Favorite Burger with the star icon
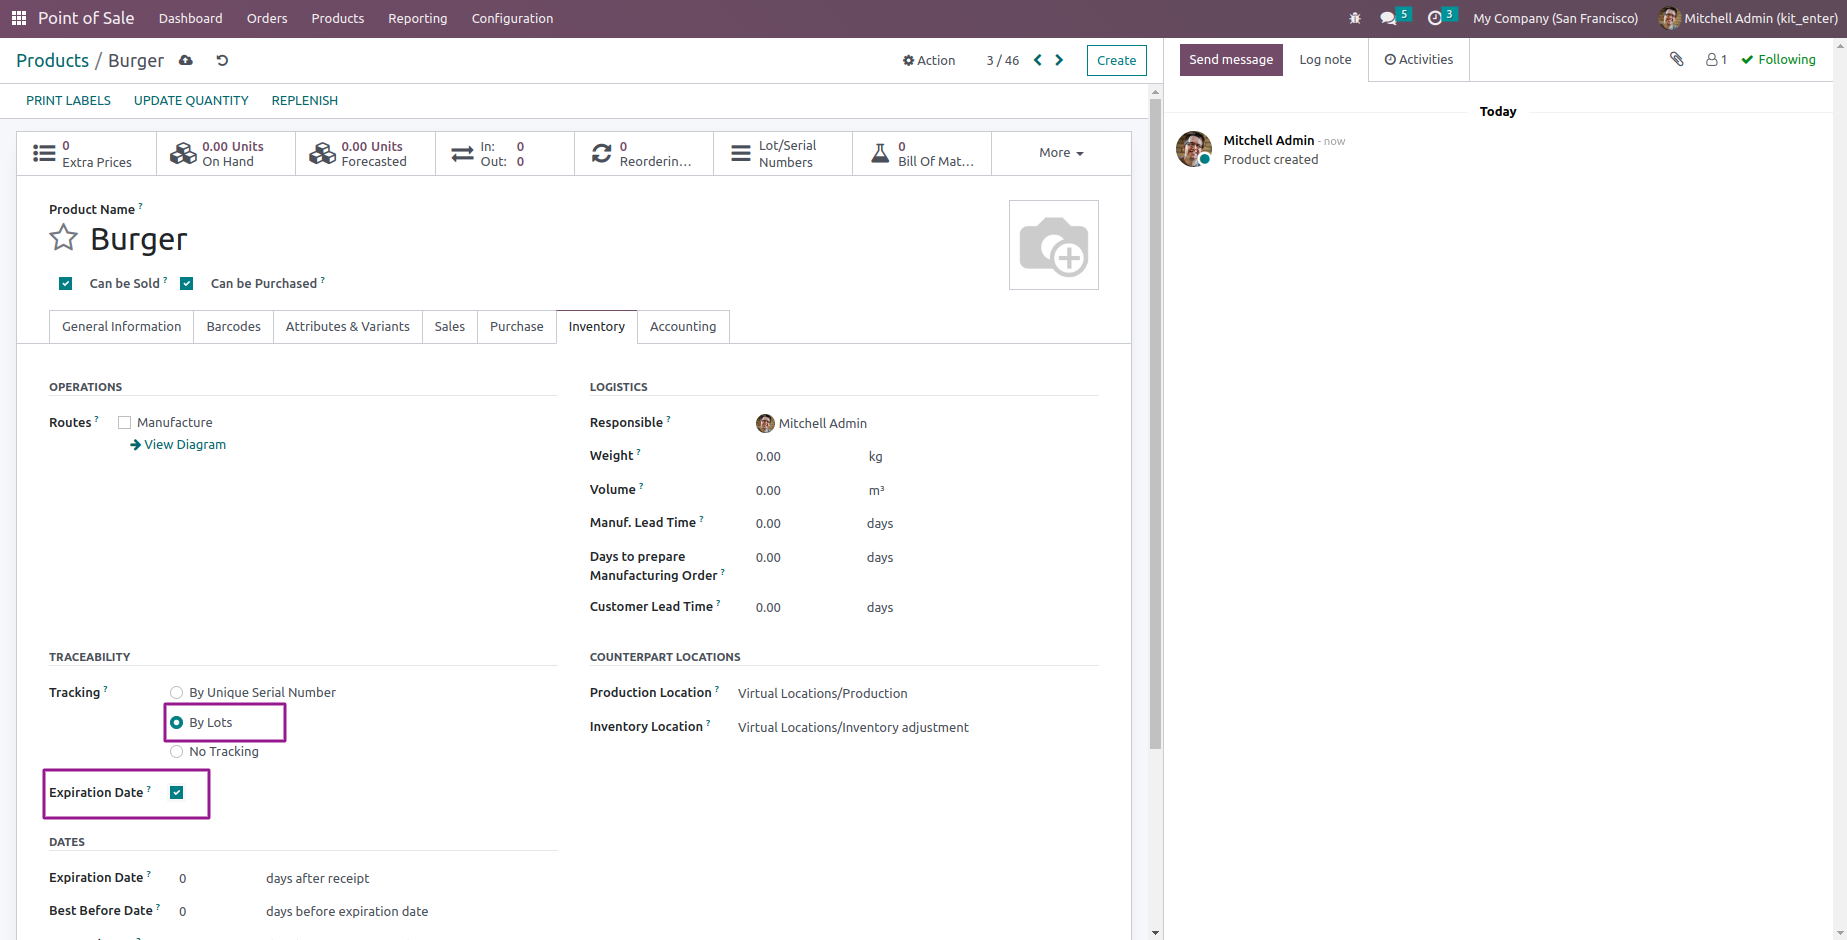 coord(63,238)
